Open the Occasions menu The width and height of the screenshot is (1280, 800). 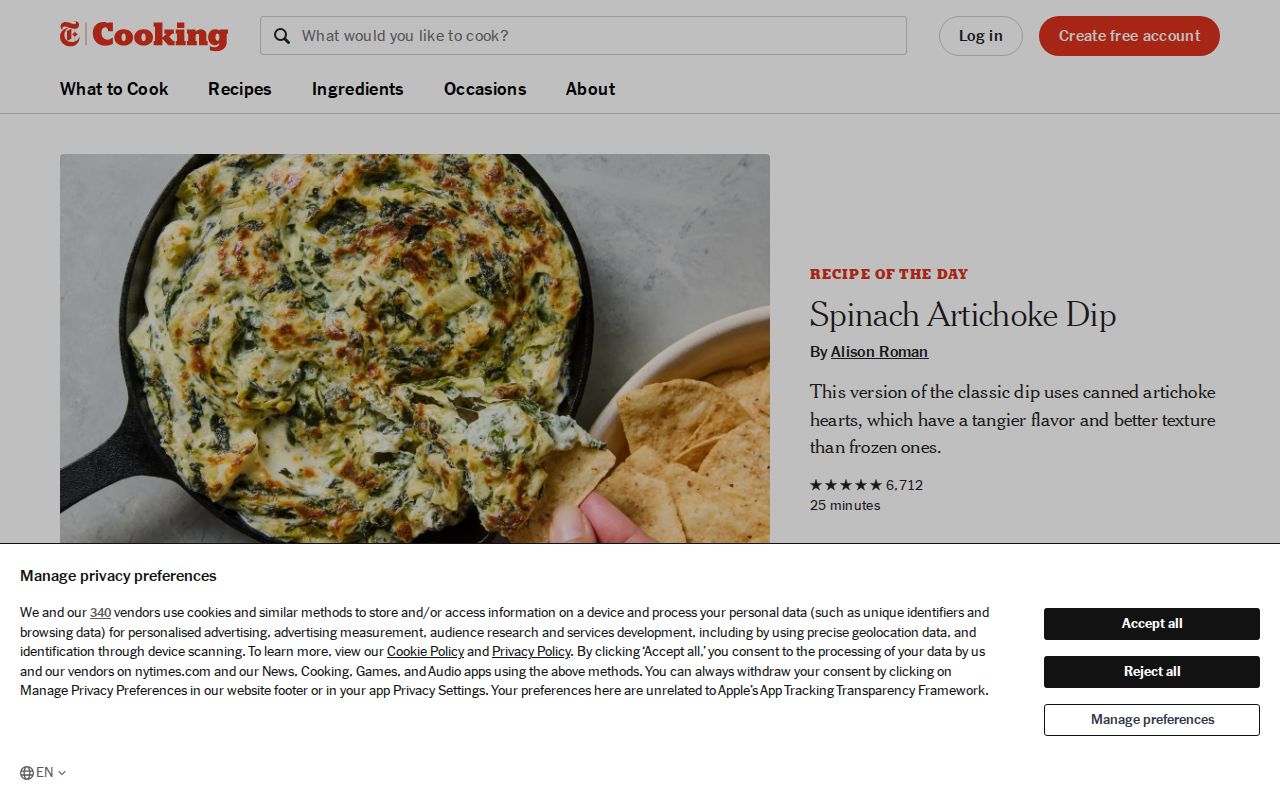[484, 89]
